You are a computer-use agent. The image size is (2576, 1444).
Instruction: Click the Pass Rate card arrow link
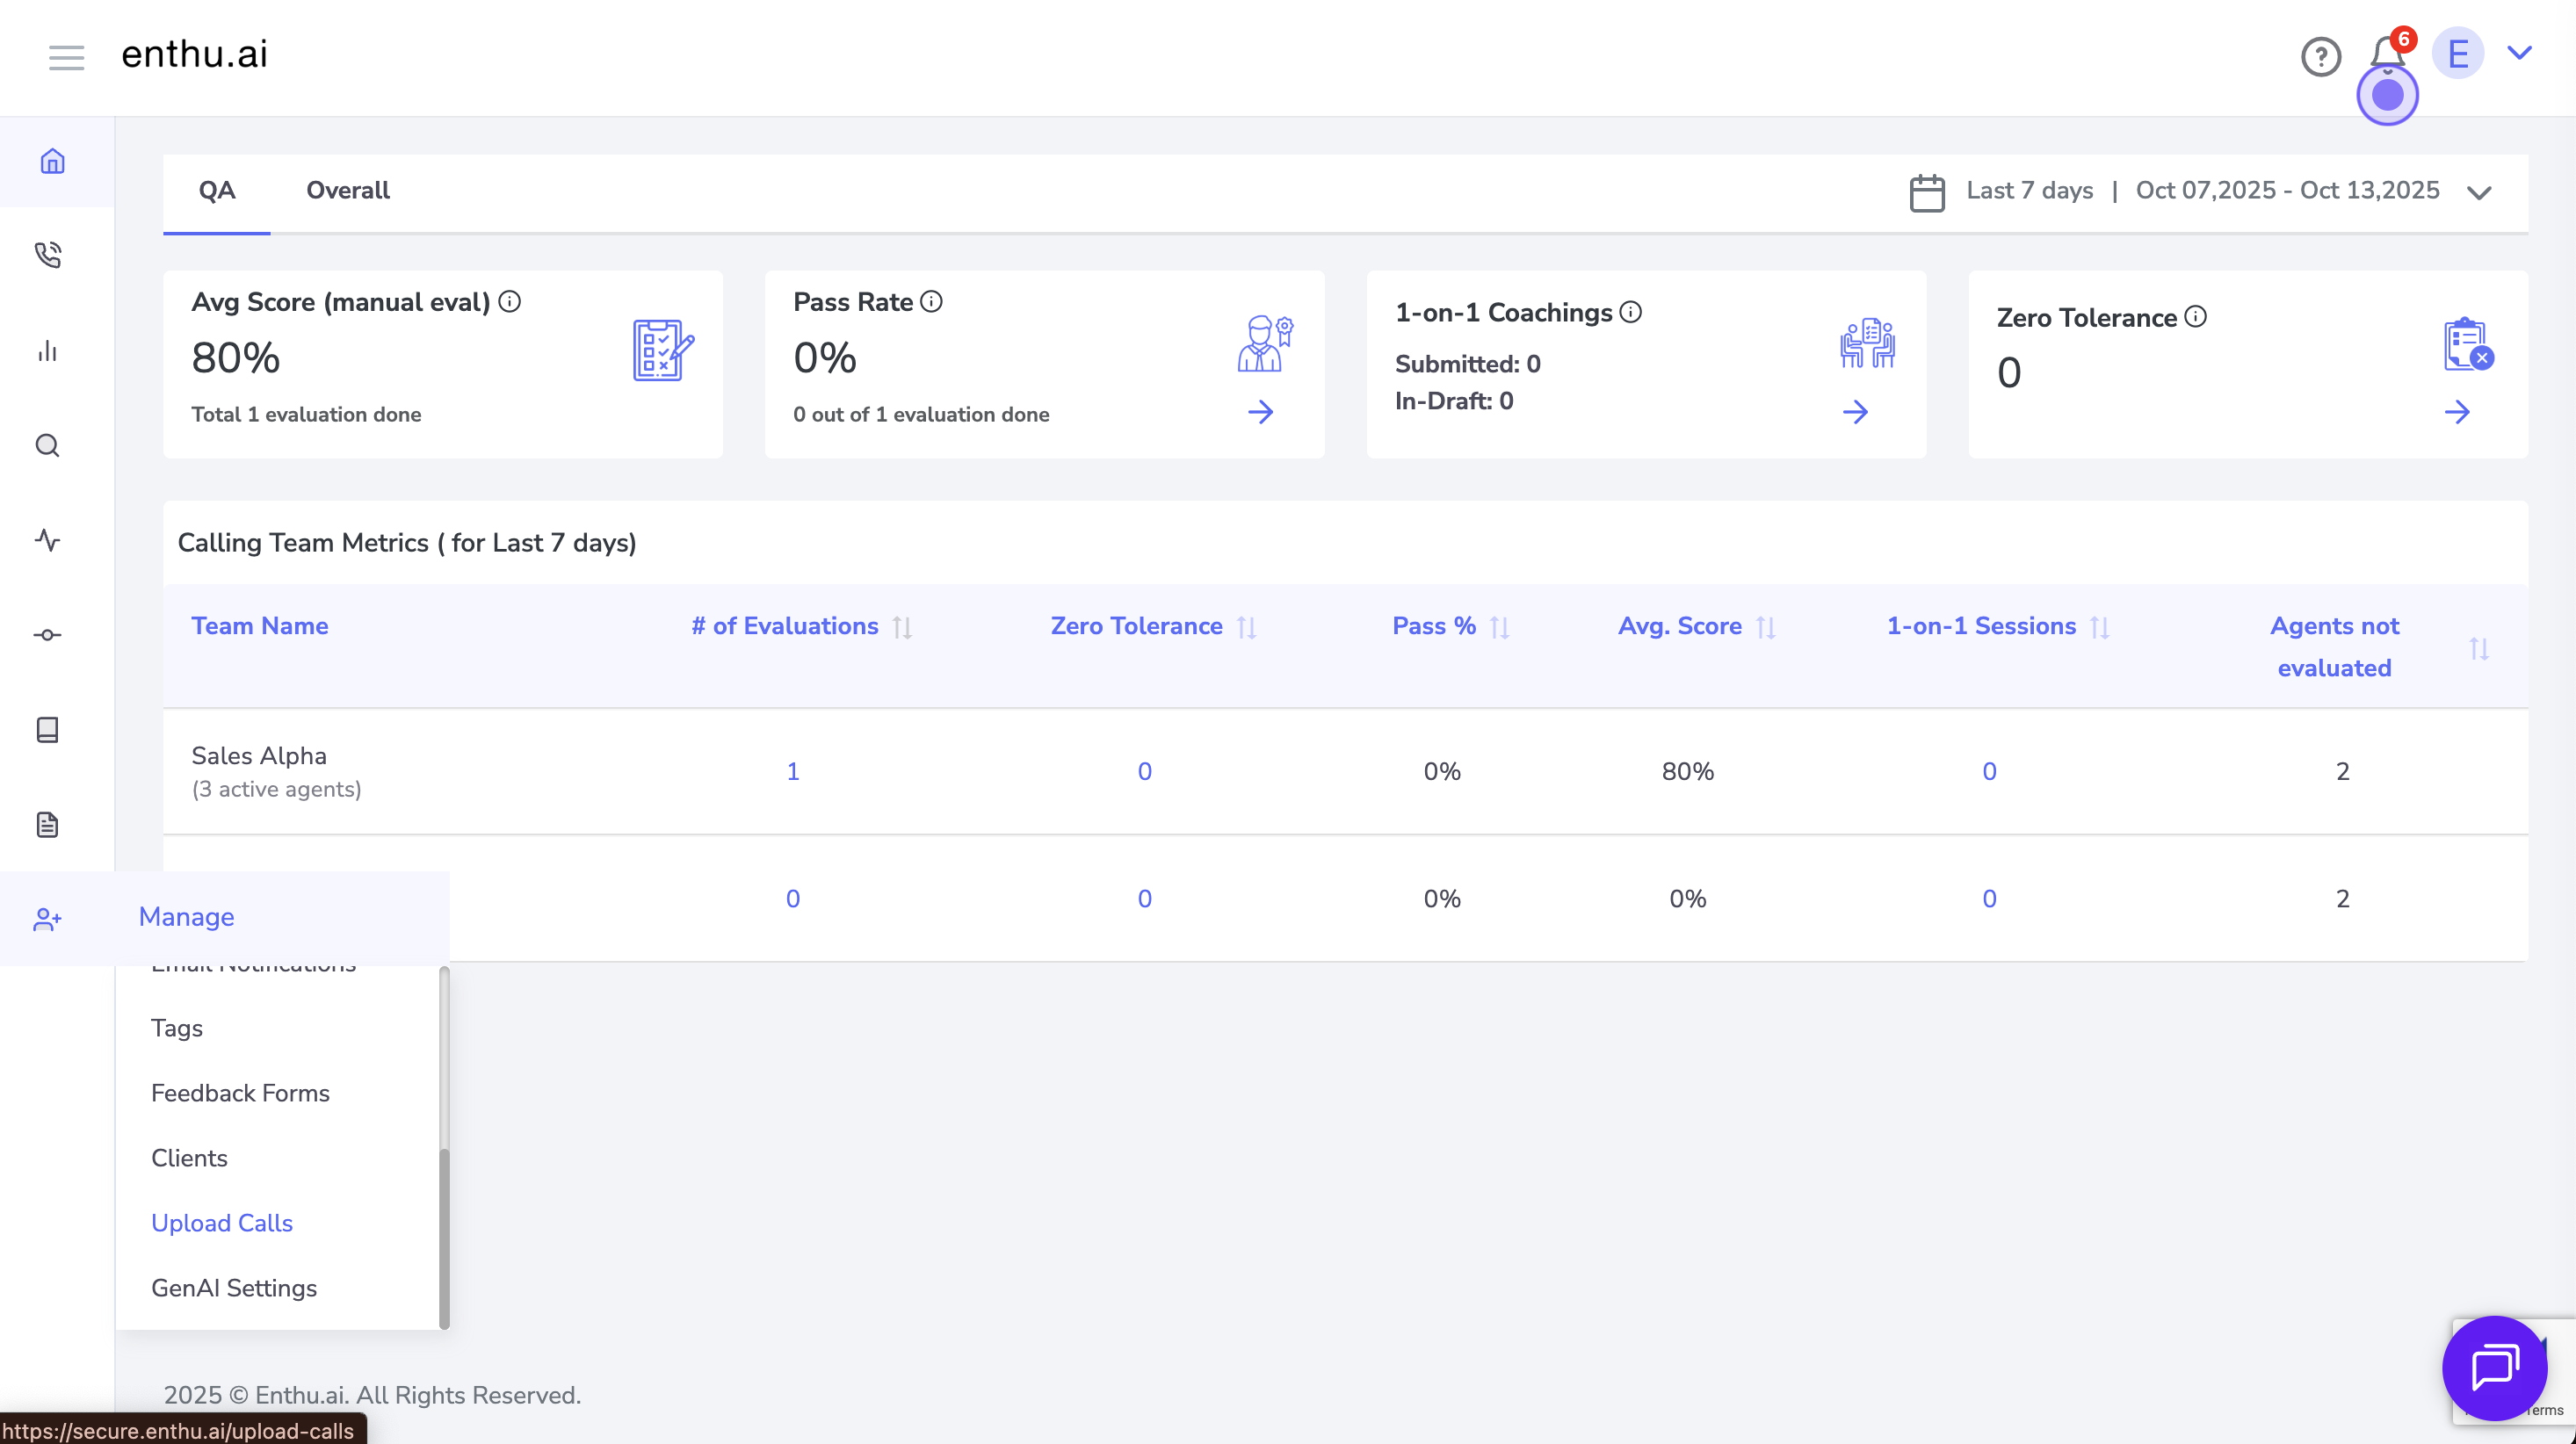1260,412
